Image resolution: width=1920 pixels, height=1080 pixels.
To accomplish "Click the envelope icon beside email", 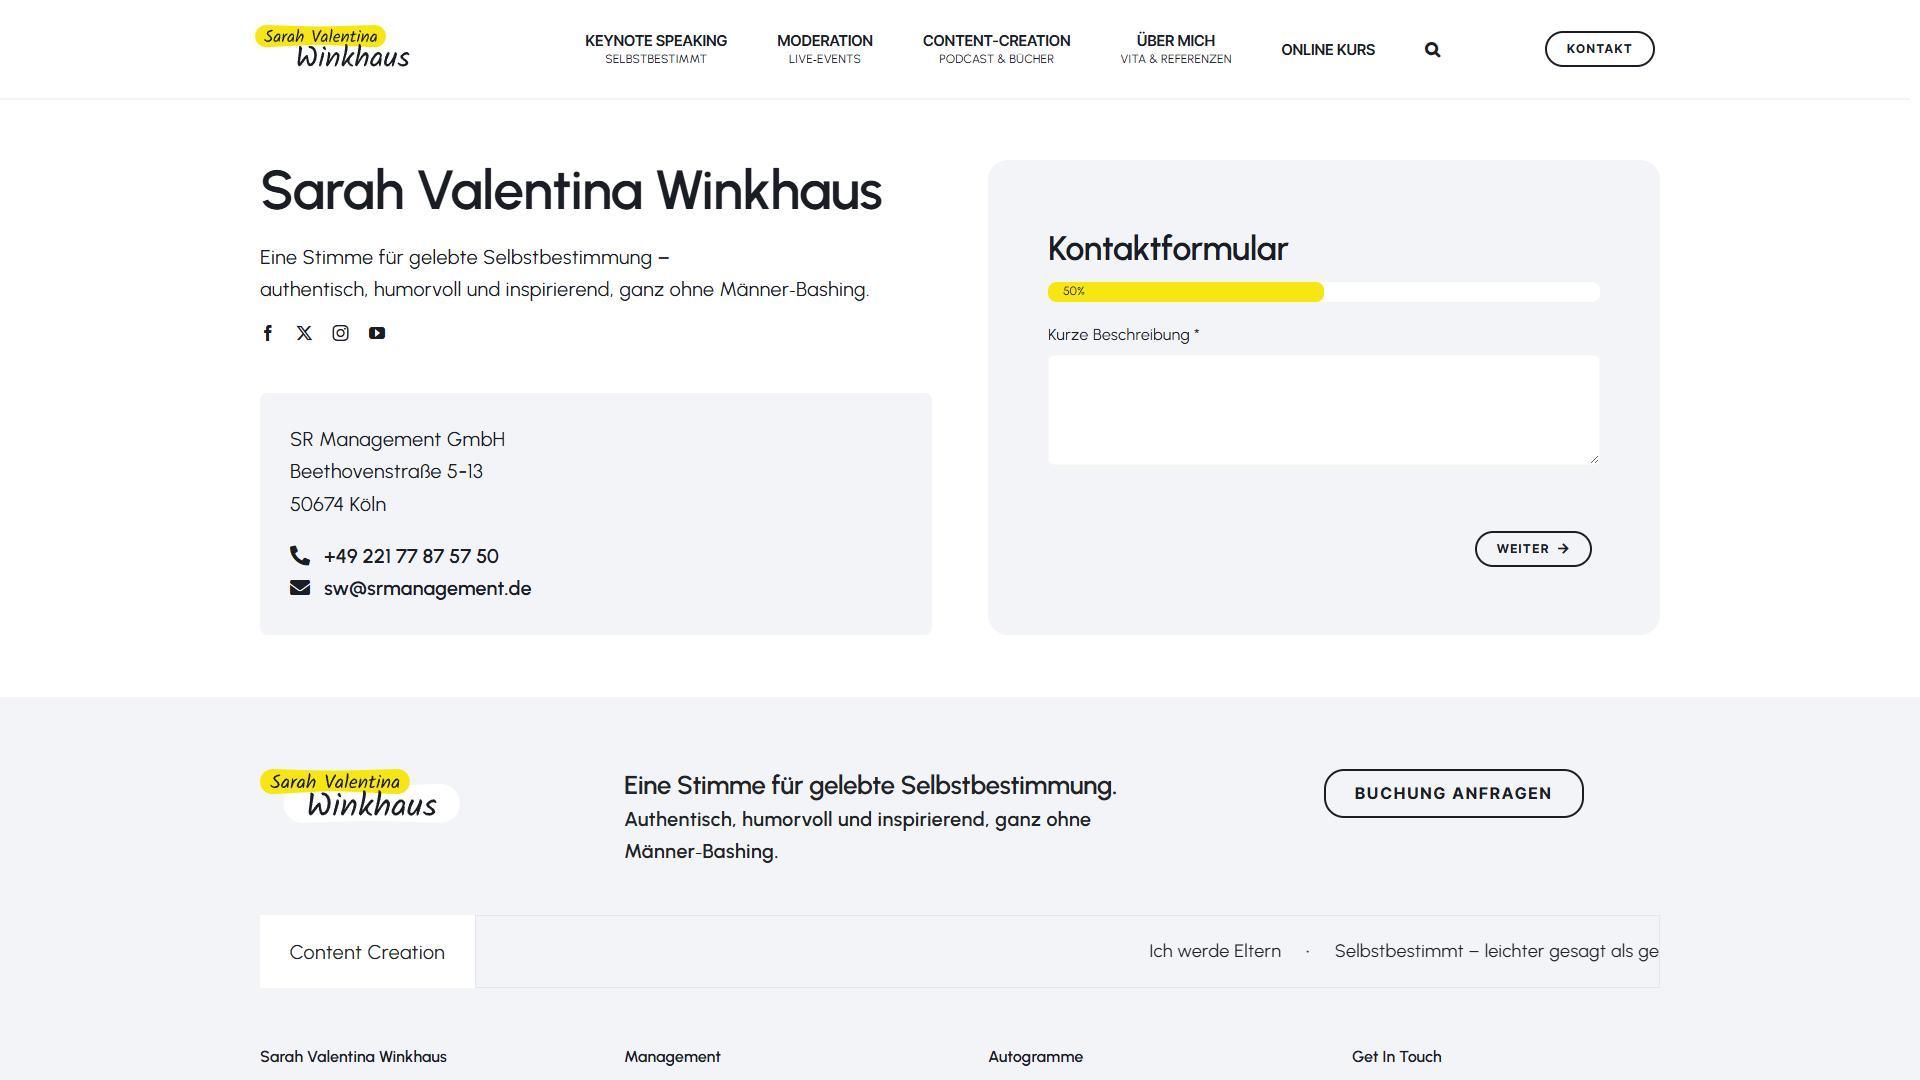I will [x=300, y=587].
